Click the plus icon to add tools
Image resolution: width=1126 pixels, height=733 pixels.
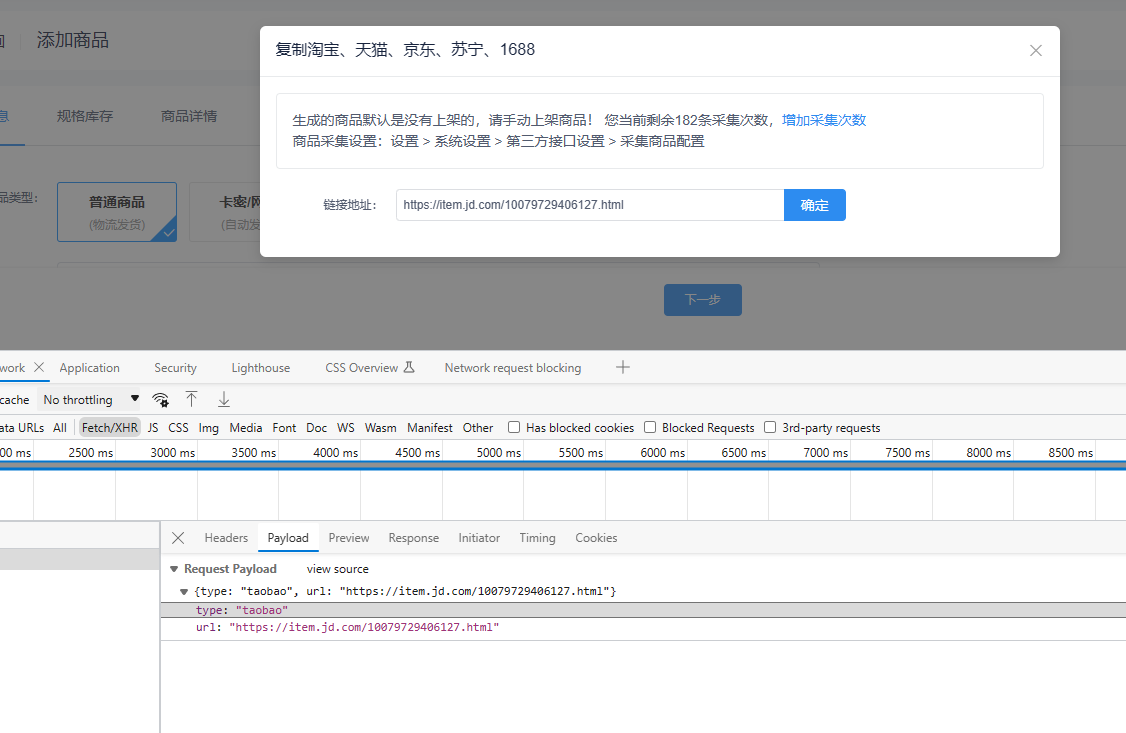pos(623,368)
